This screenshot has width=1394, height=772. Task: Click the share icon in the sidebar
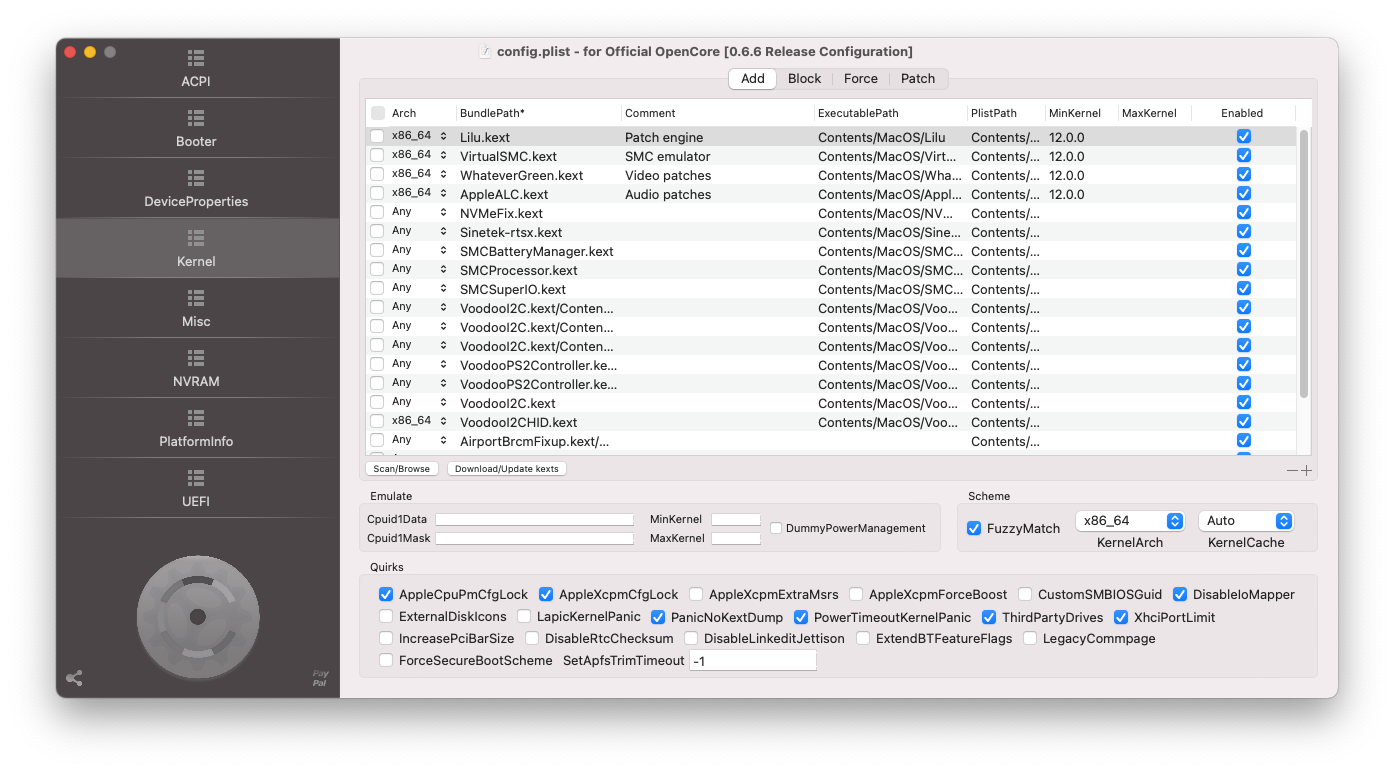74,678
